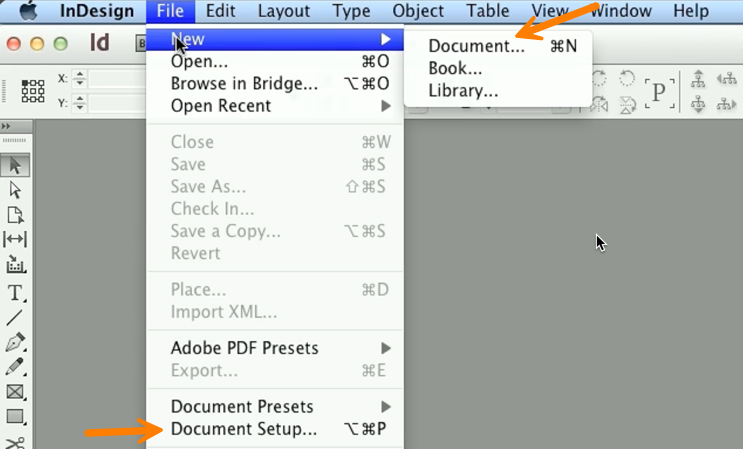Open the Layout menu
743x449 pixels.
284,10
